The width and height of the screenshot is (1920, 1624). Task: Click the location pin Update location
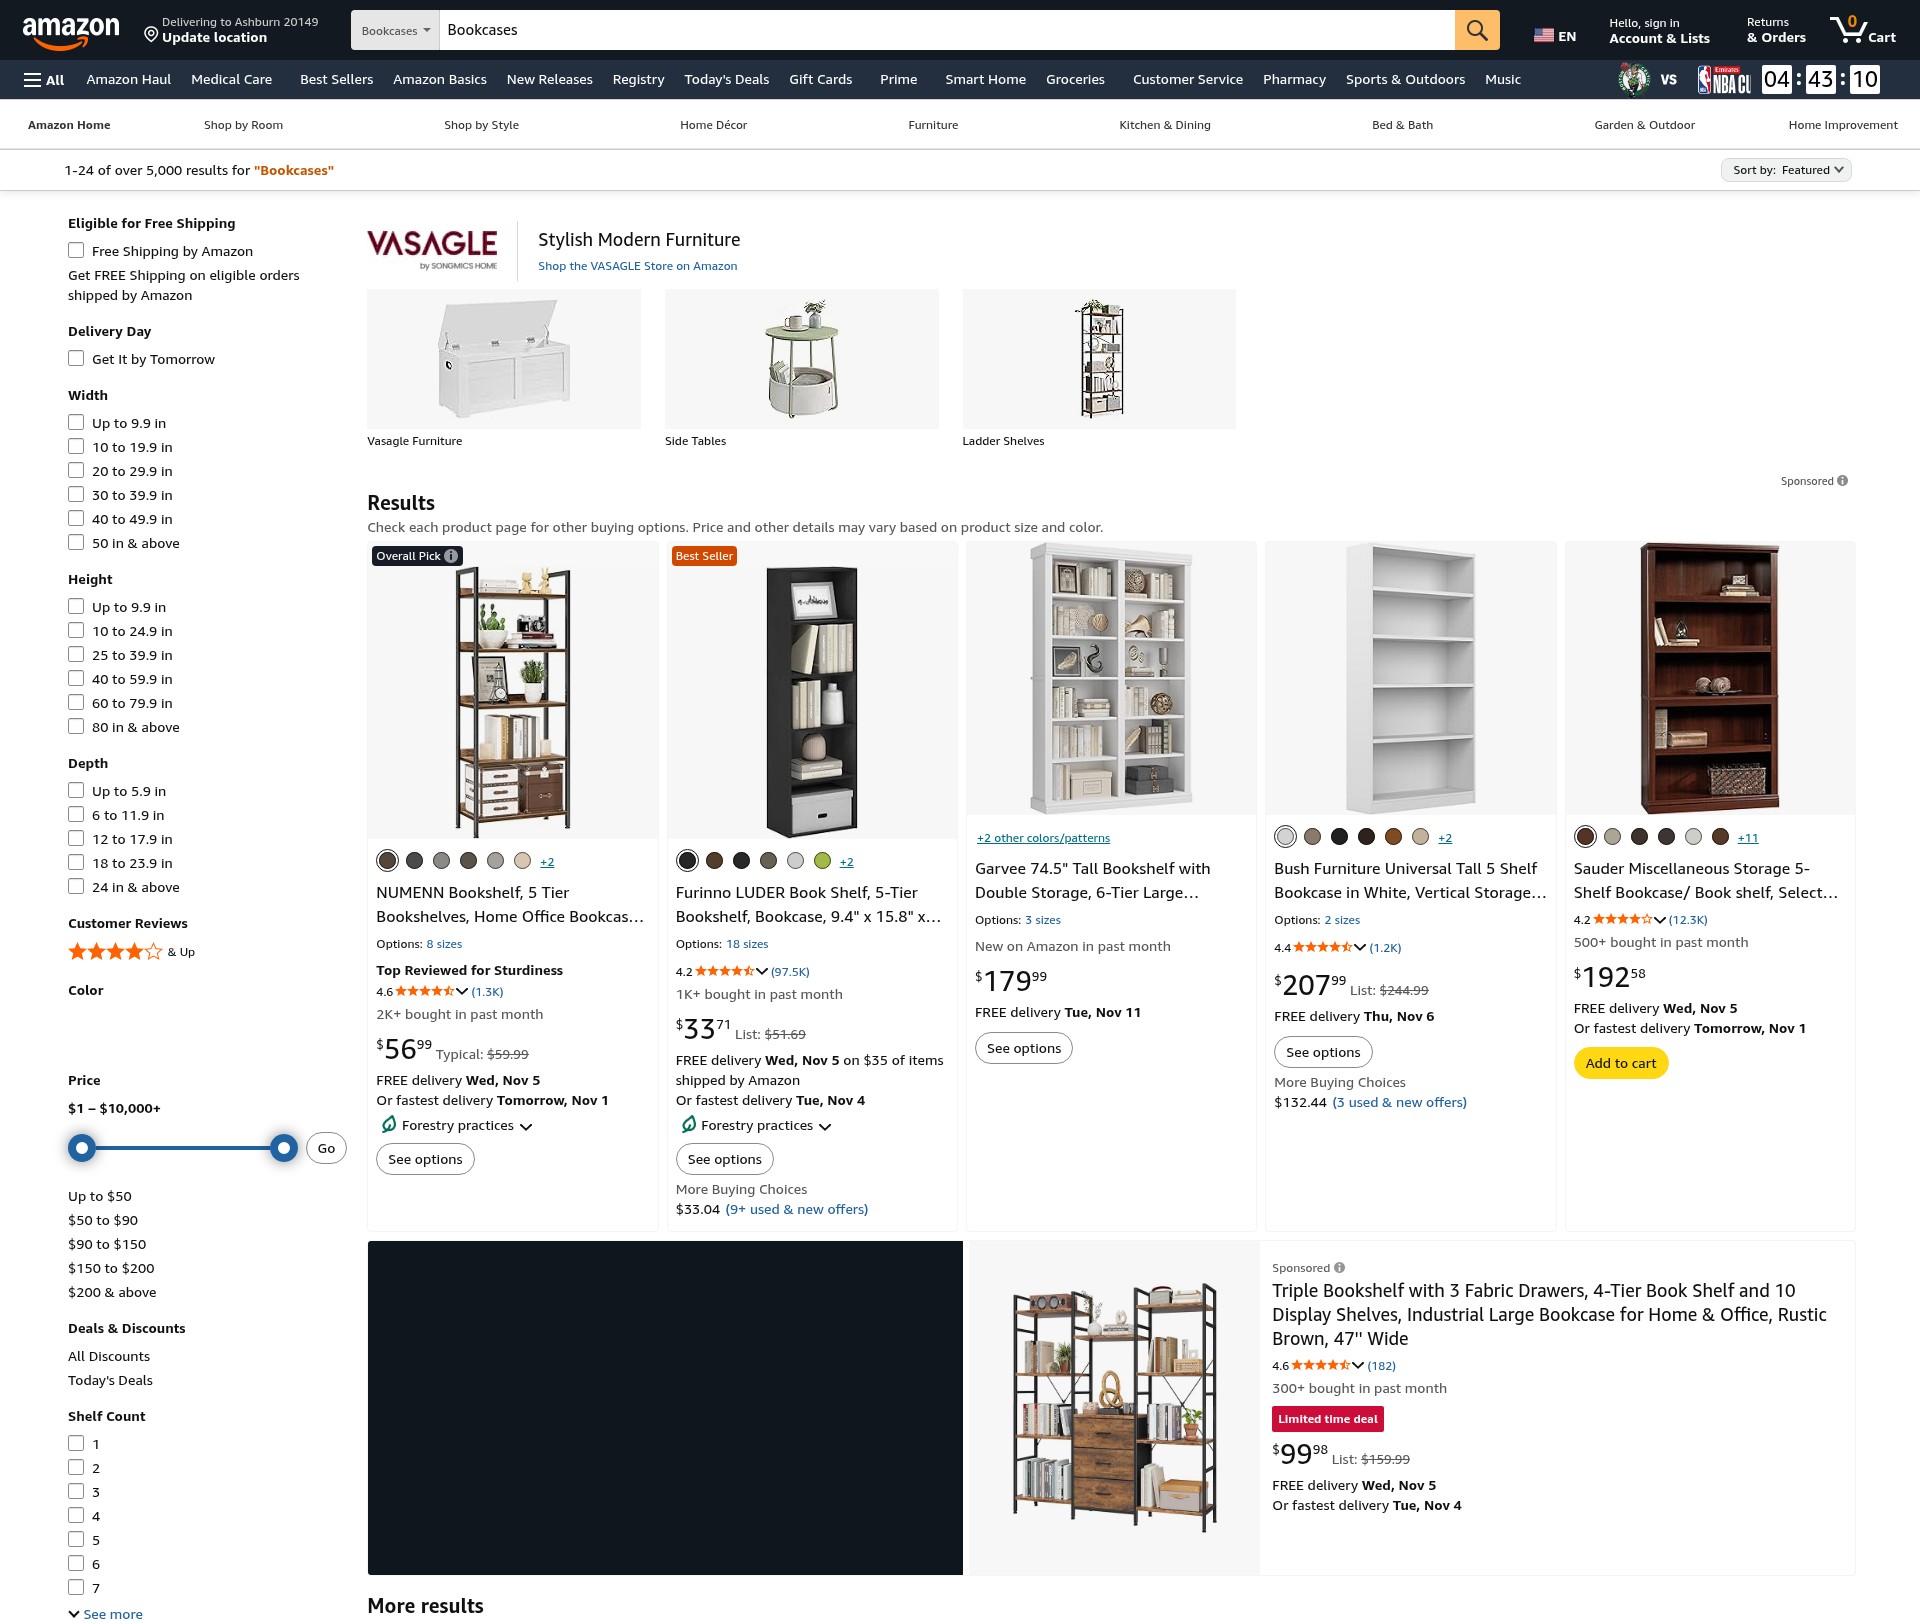(x=231, y=30)
